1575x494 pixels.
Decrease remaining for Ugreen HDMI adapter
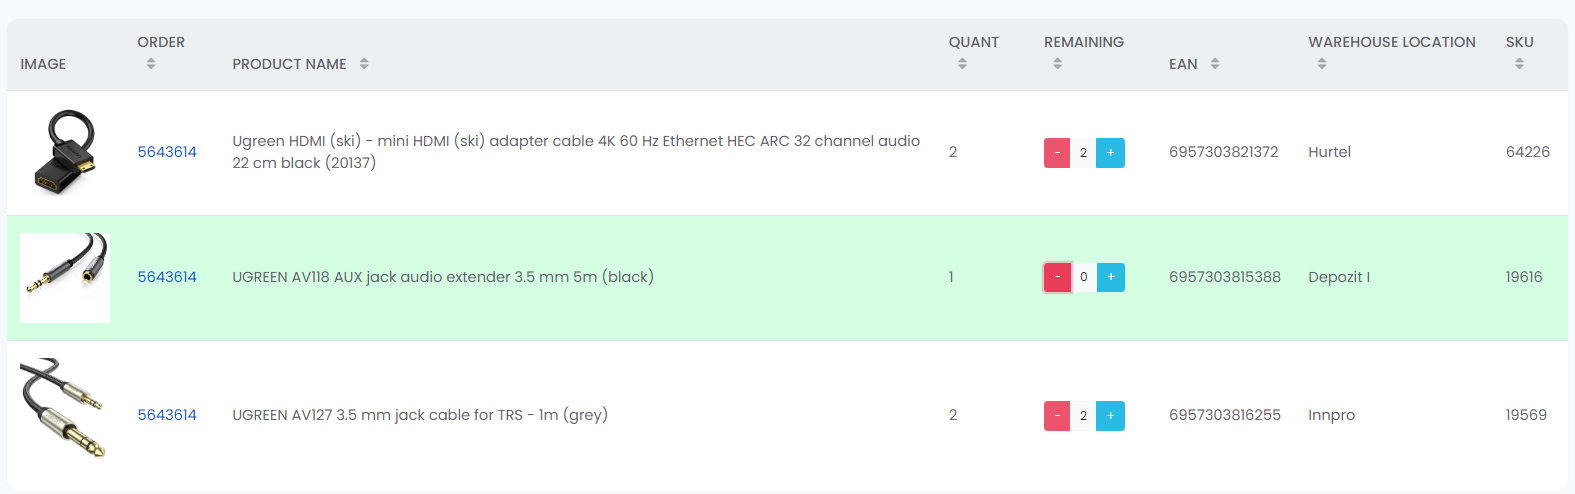tap(1057, 153)
